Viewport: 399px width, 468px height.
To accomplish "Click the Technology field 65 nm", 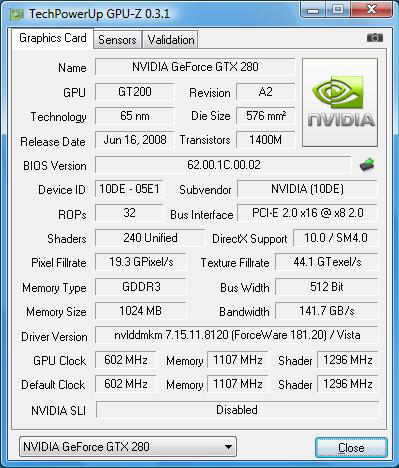I will pyautogui.click(x=134, y=116).
